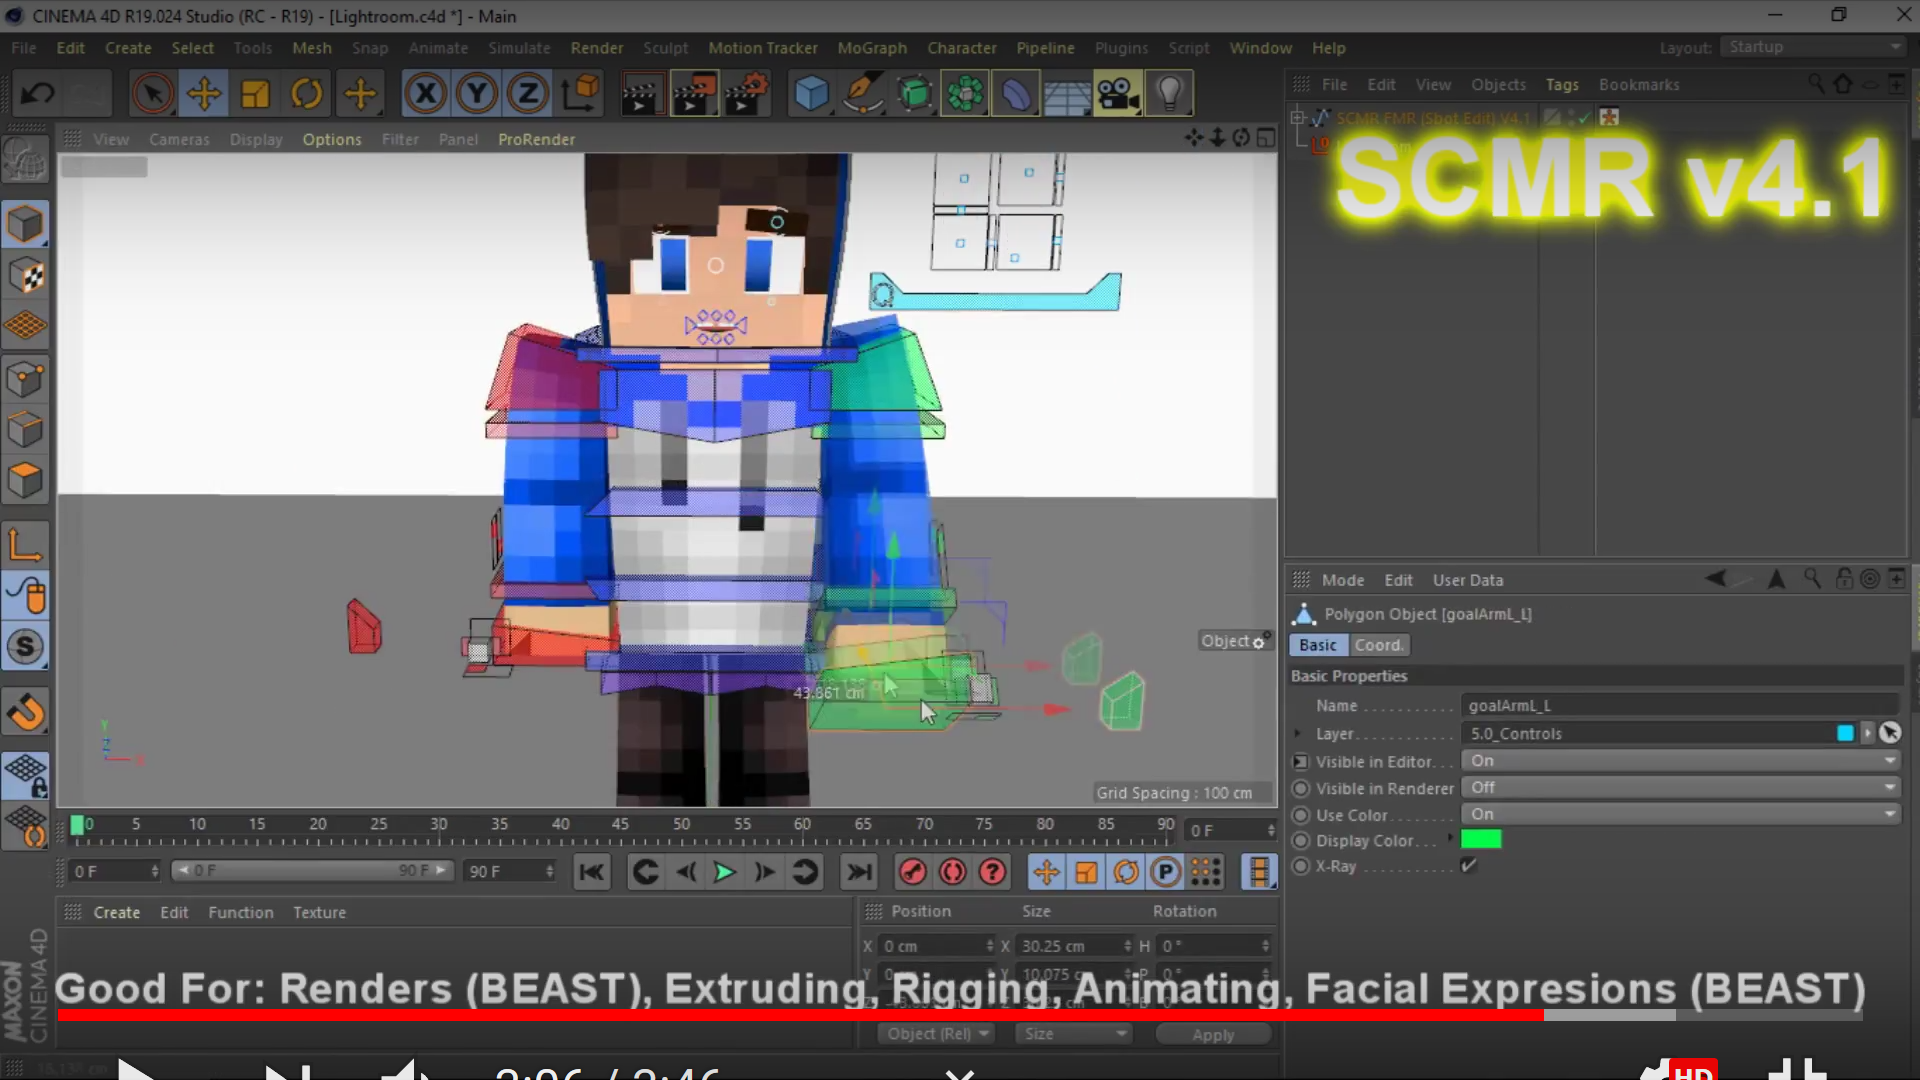Toggle Display Color animation dot
The width and height of the screenshot is (1920, 1080).
pos(1300,841)
